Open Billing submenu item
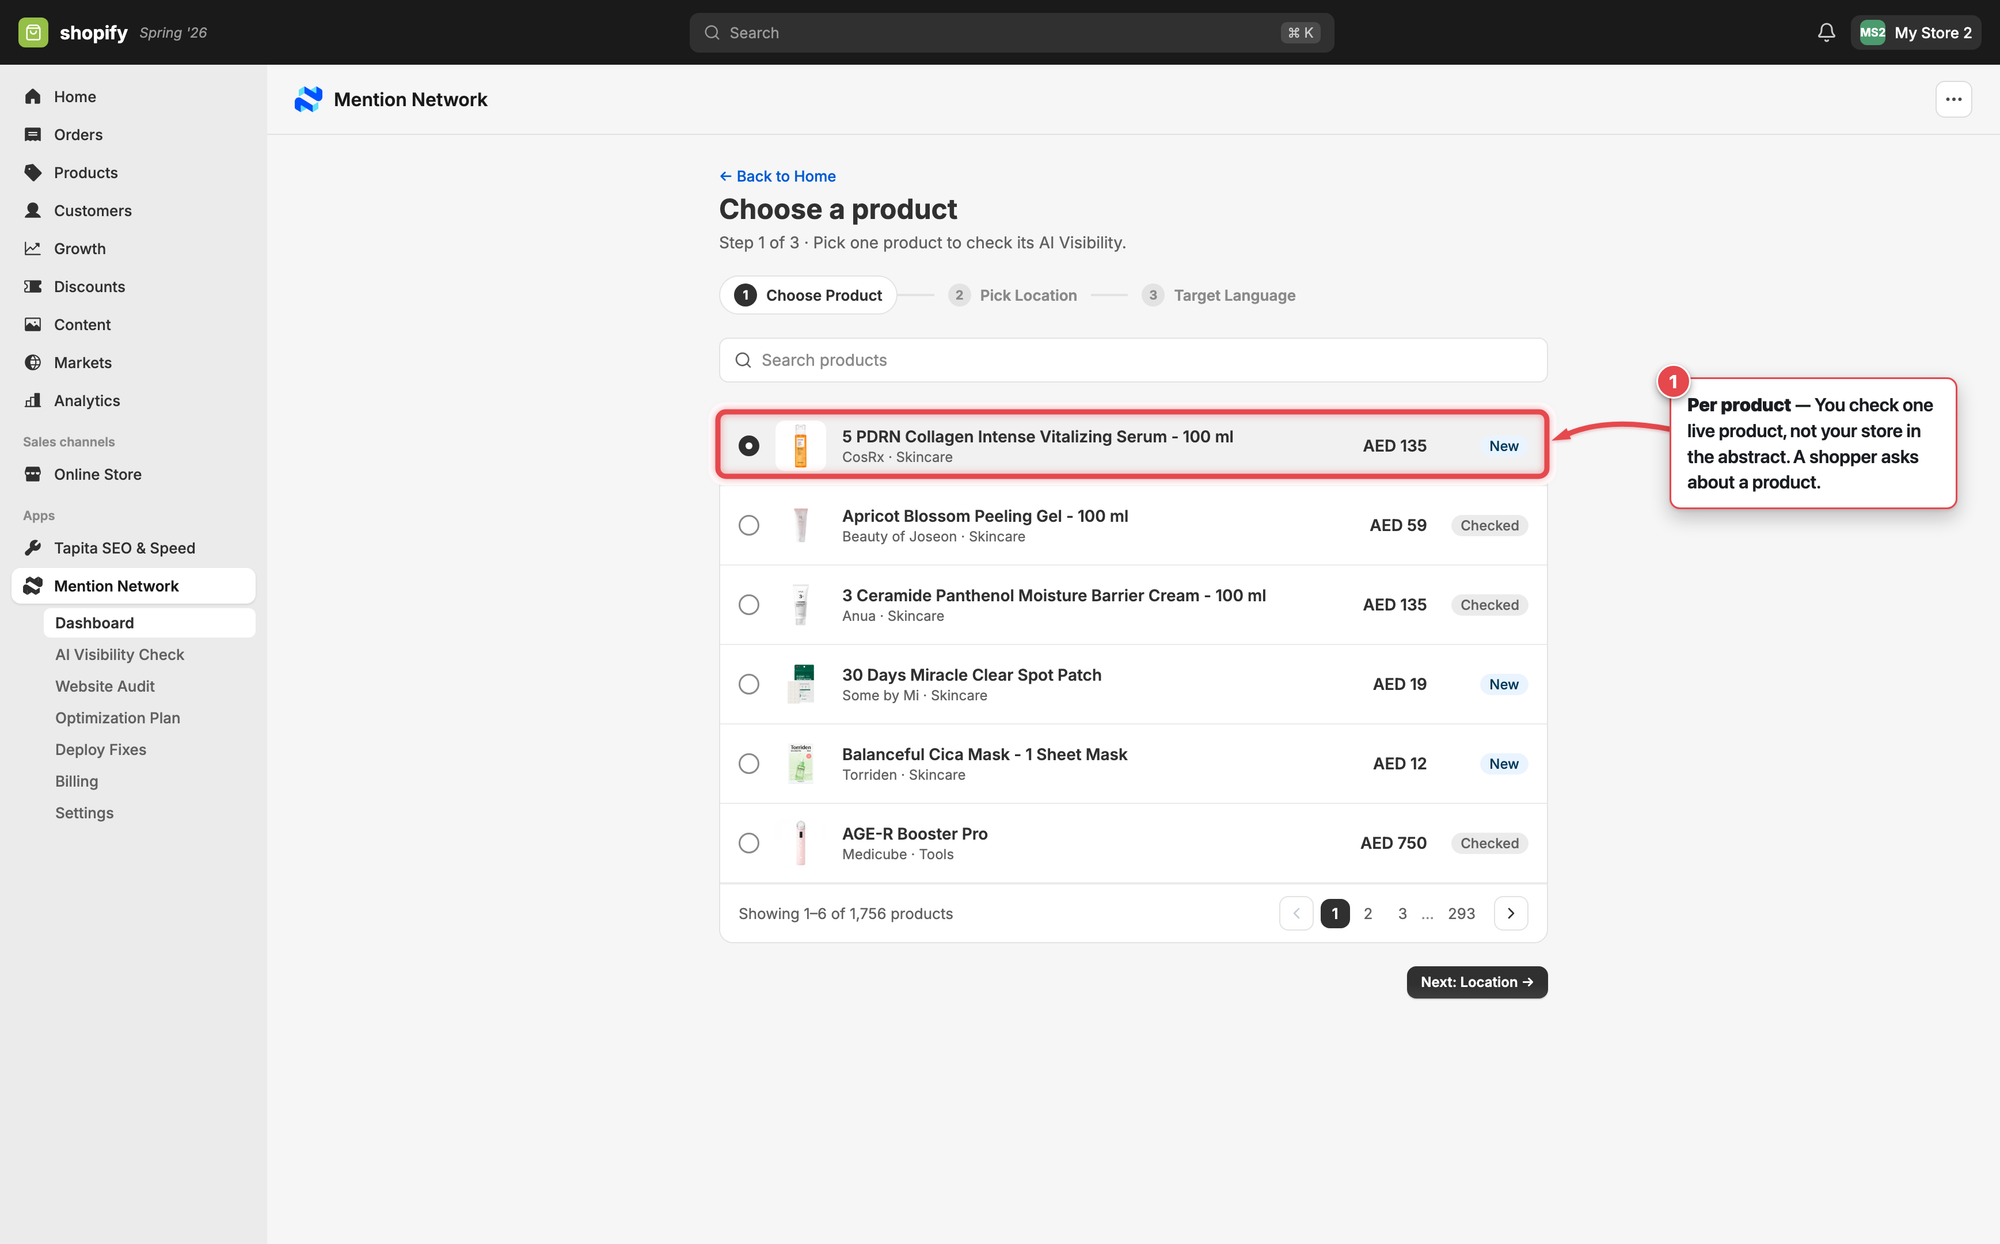This screenshot has width=2000, height=1244. [x=77, y=781]
